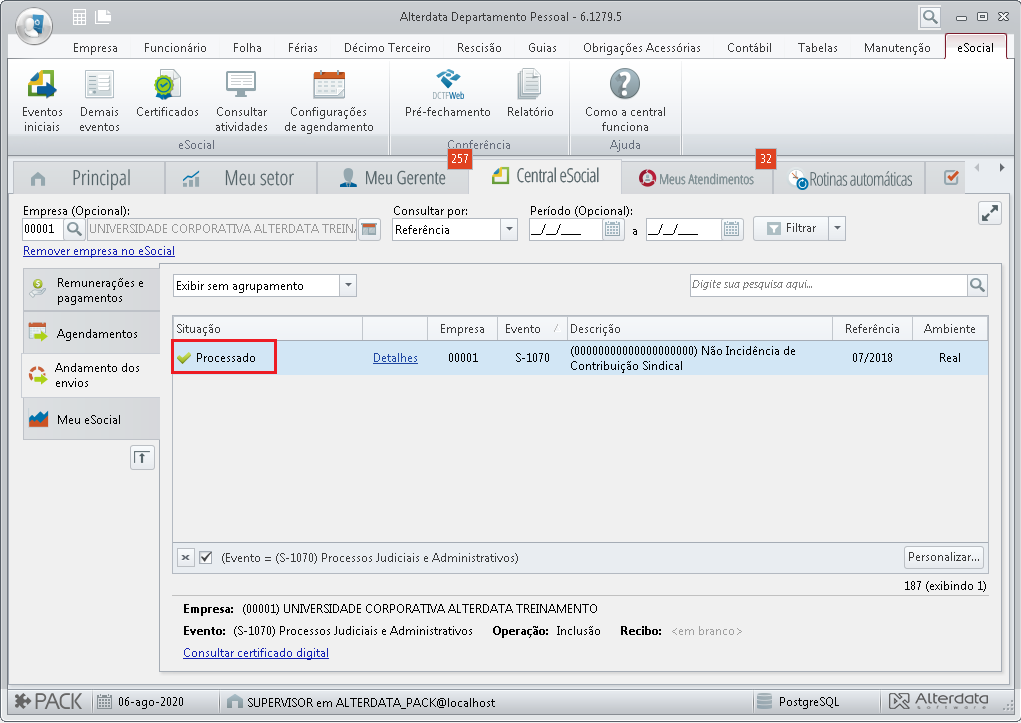1021x723 pixels.
Task: Open Configurações de agendamento
Action: coord(329,101)
